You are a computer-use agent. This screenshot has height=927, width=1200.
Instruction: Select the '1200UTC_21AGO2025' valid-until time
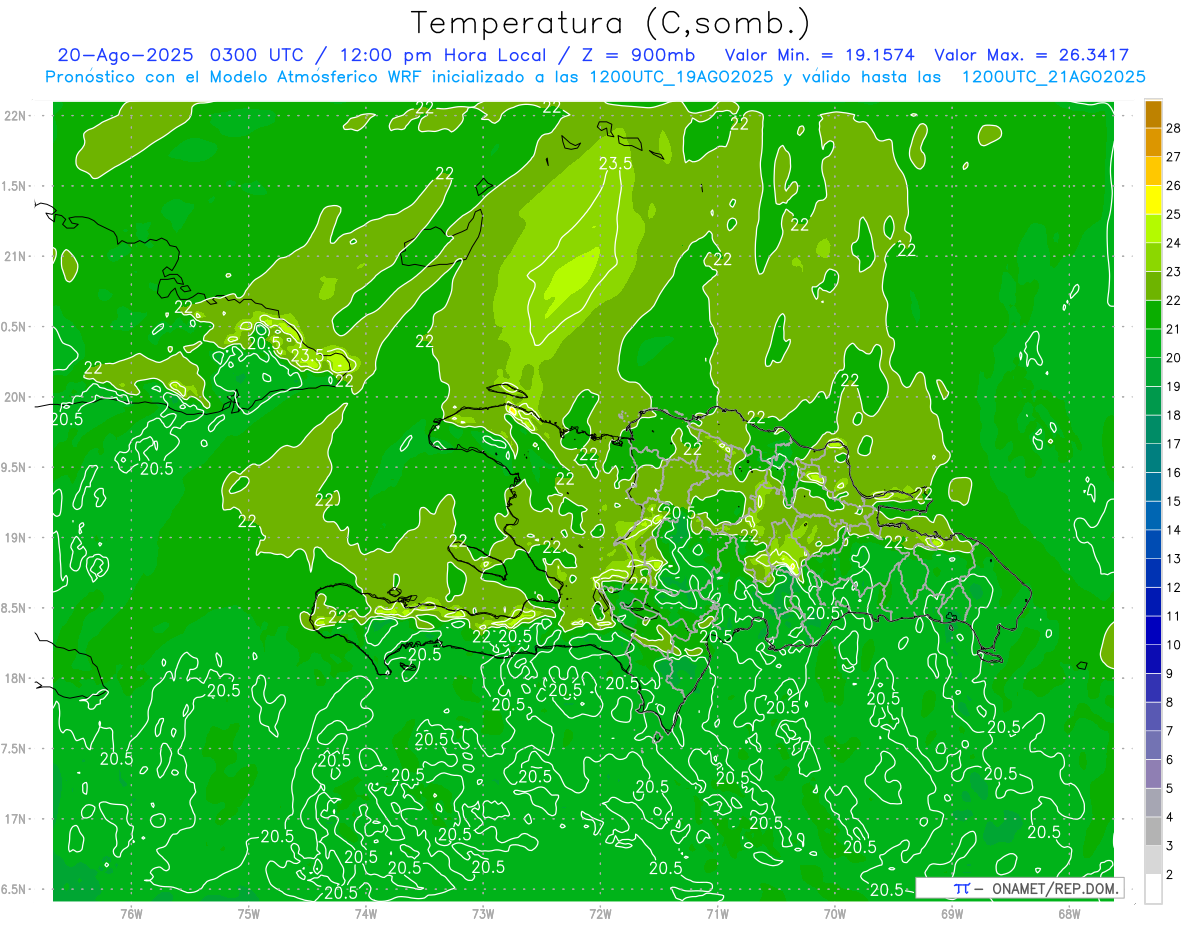[x=1053, y=77]
